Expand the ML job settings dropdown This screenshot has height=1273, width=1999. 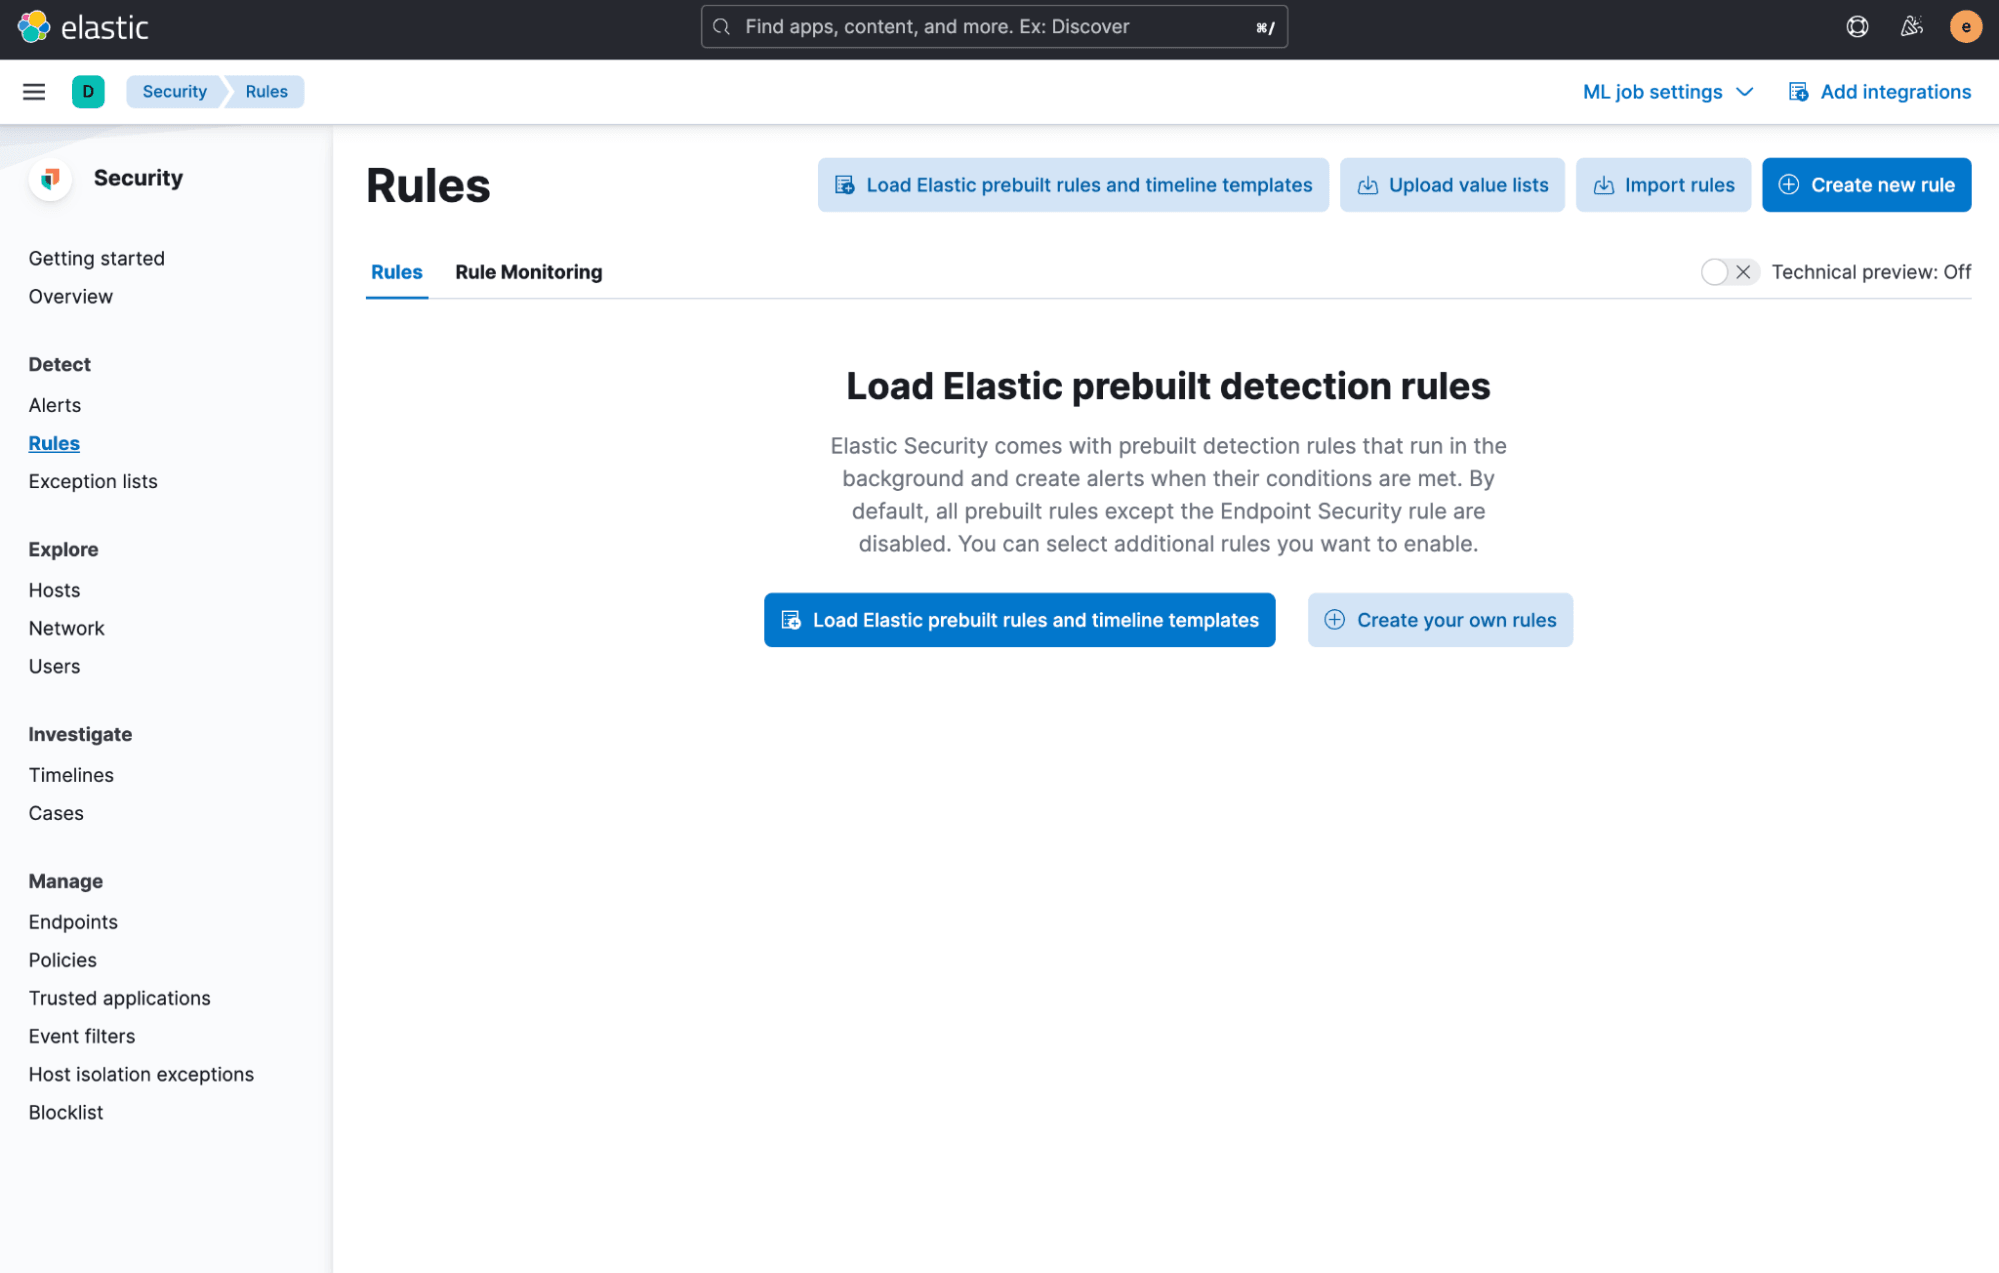[x=1666, y=91]
